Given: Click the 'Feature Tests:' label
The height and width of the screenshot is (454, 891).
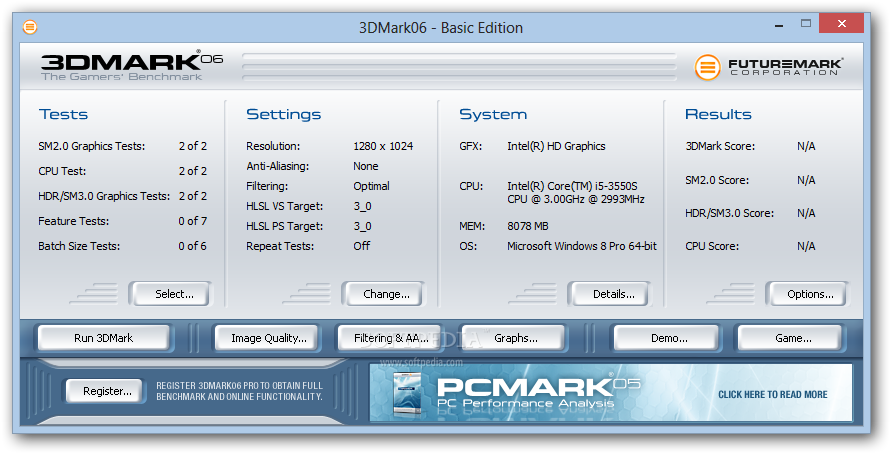Looking at the screenshot, I should [73, 221].
